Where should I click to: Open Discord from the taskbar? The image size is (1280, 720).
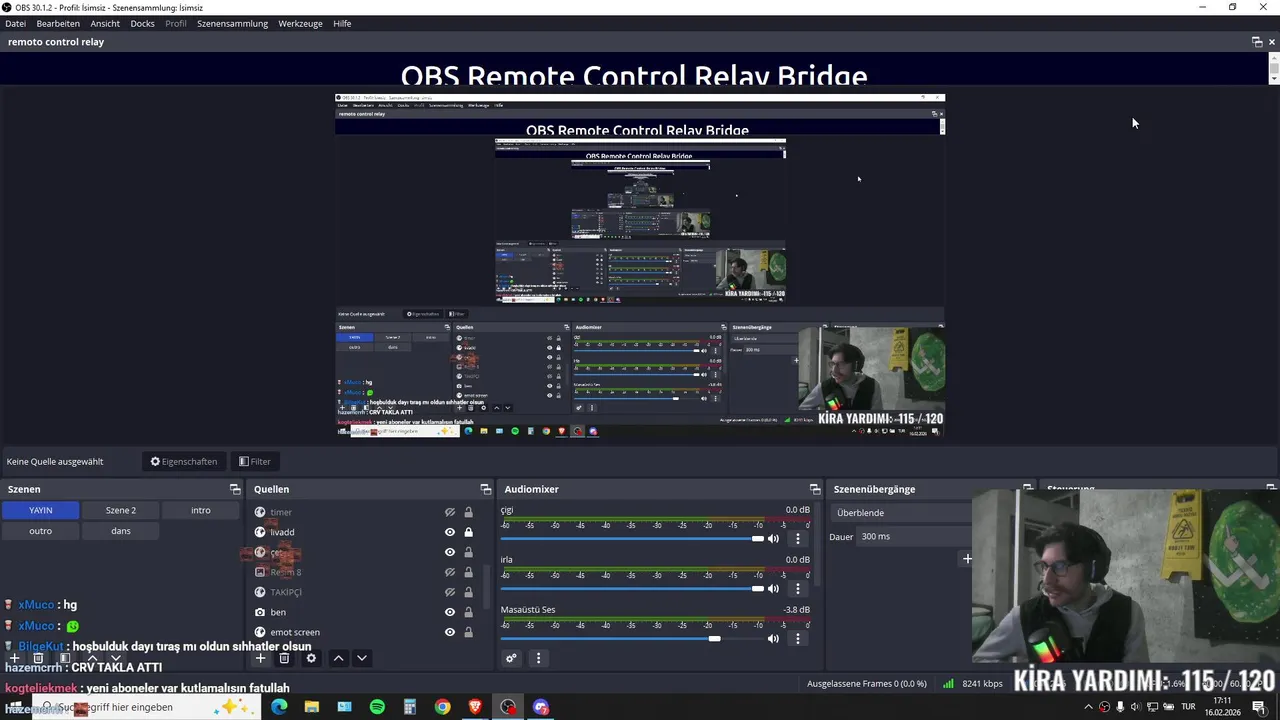tap(541, 707)
